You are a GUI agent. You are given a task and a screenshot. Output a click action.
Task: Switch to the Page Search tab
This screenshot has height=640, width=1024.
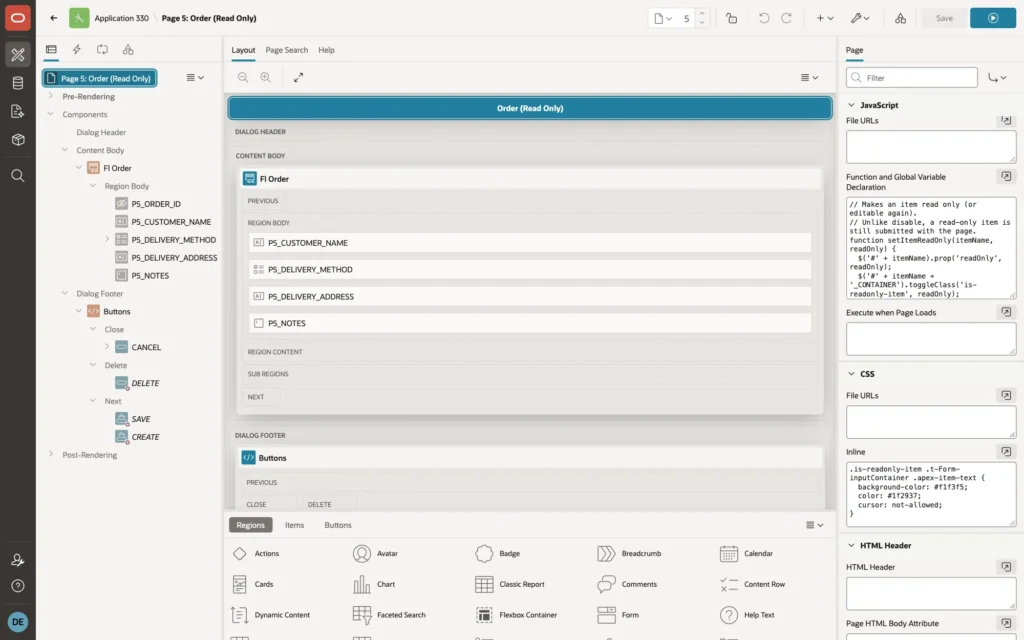pos(286,50)
